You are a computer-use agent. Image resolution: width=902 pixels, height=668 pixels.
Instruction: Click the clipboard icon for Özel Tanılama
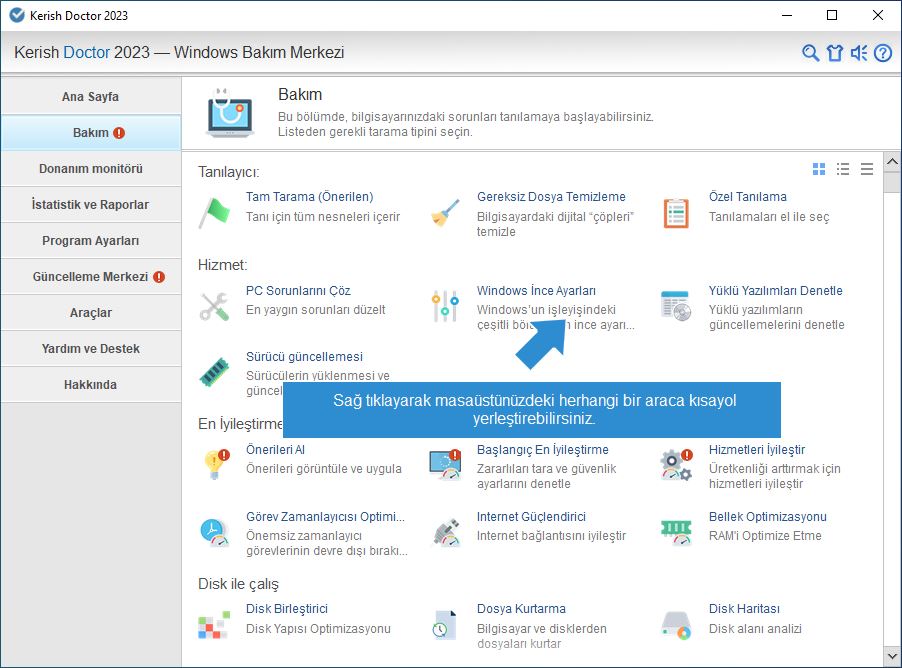tap(676, 213)
